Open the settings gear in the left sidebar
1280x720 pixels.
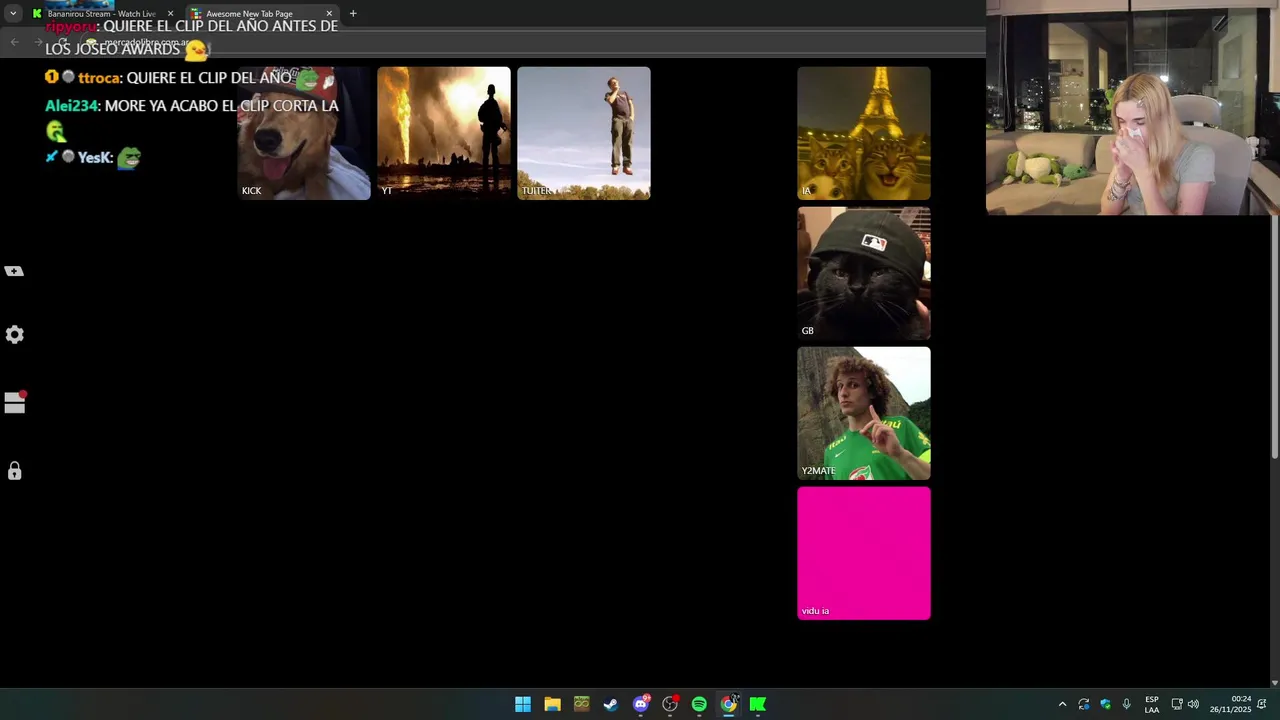(x=14, y=335)
